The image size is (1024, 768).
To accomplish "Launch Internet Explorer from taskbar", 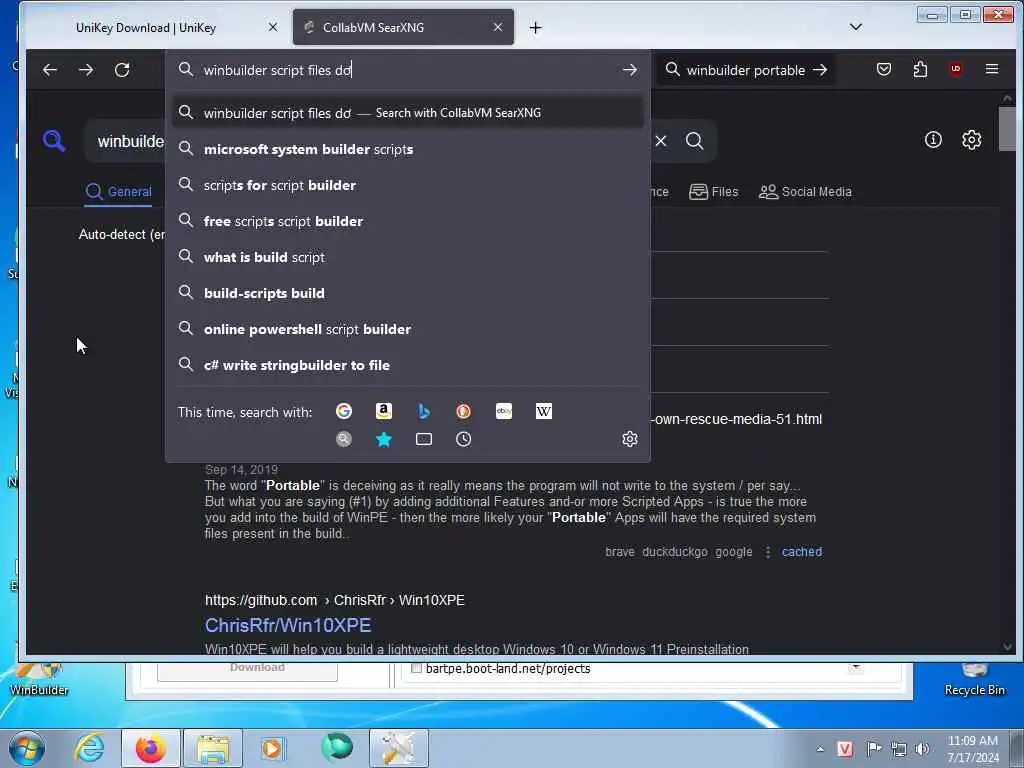I will coord(89,748).
